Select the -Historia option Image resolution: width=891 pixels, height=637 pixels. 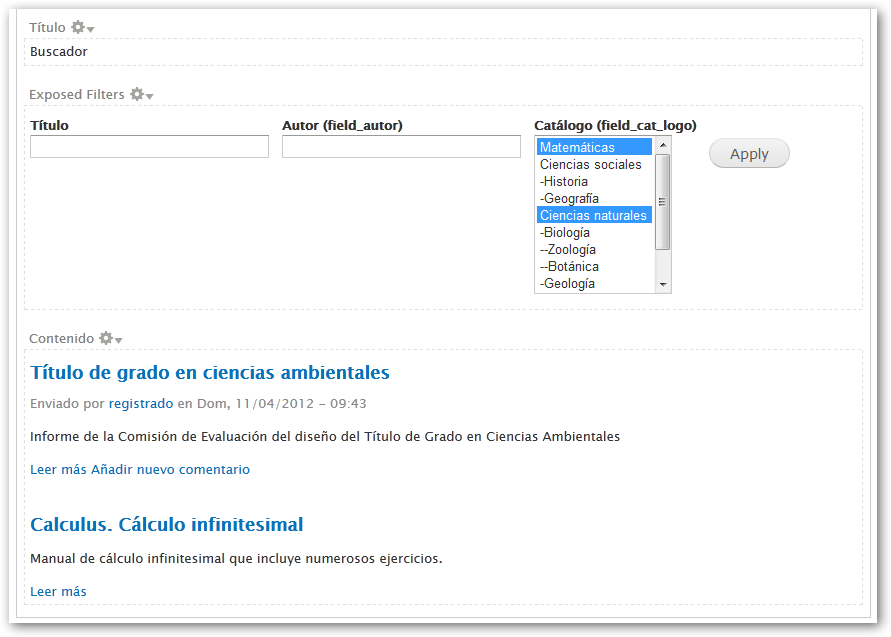coord(594,181)
